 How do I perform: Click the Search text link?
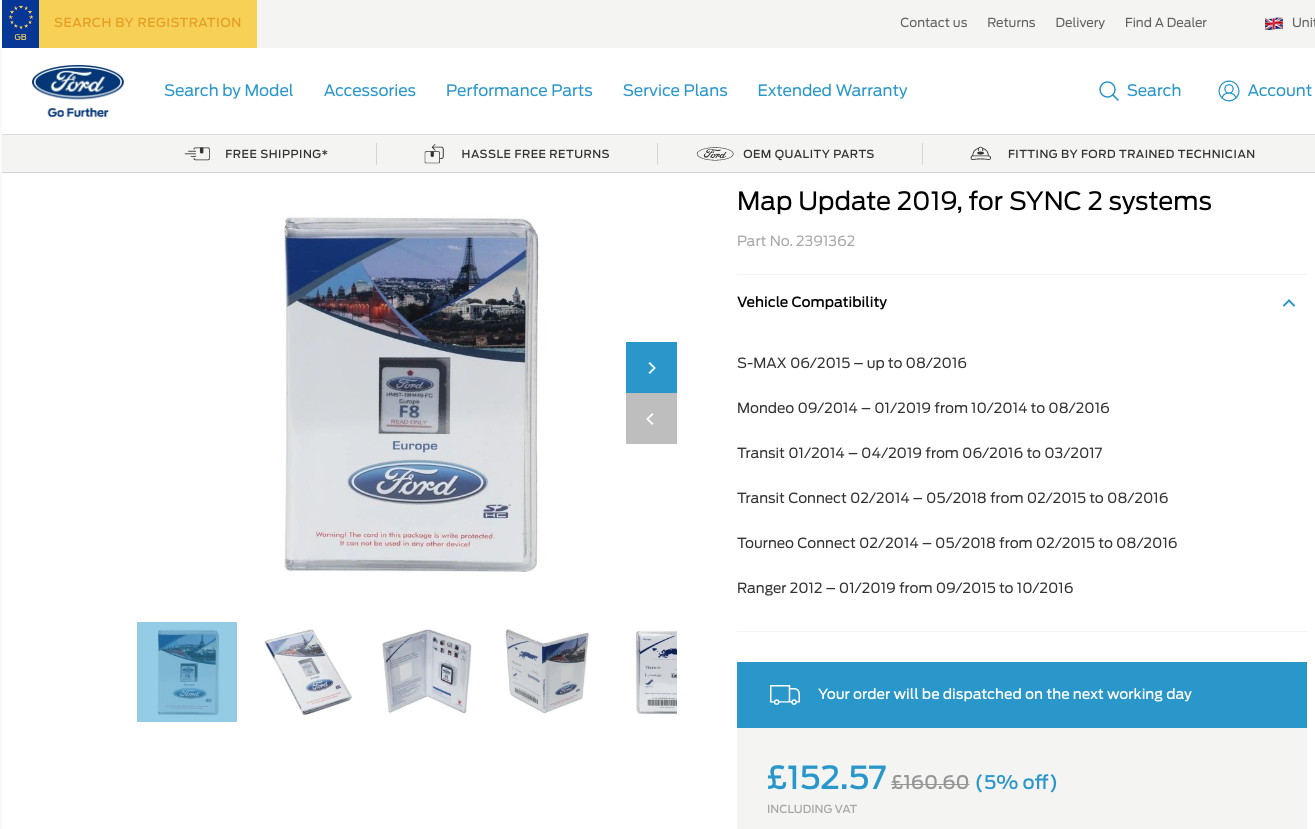click(1154, 90)
